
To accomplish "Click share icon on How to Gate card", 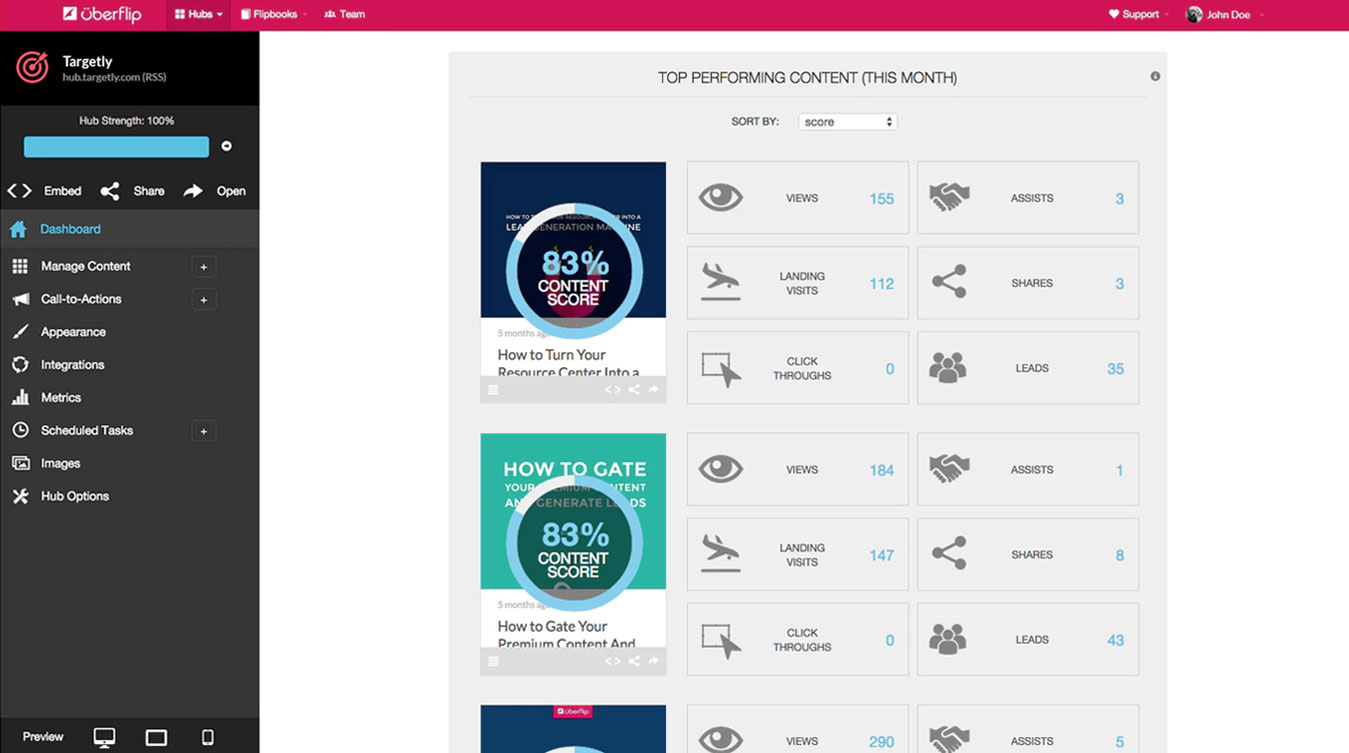I will coord(634,661).
